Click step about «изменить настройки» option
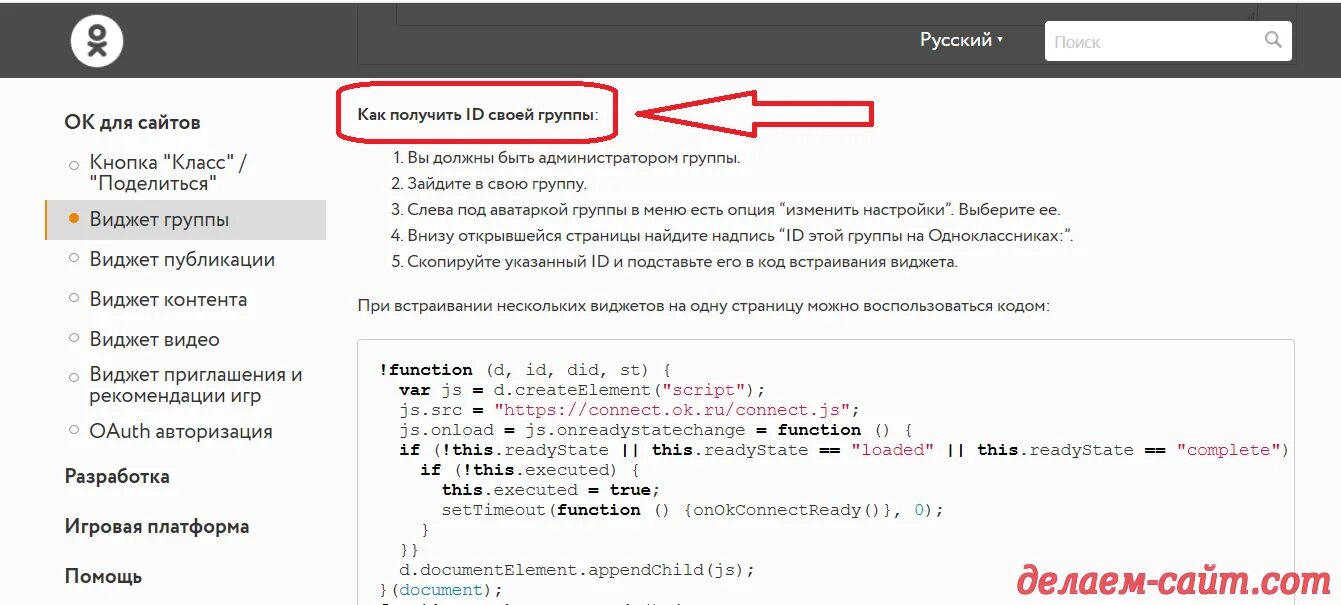This screenshot has width=1341, height=605. pos(733,210)
